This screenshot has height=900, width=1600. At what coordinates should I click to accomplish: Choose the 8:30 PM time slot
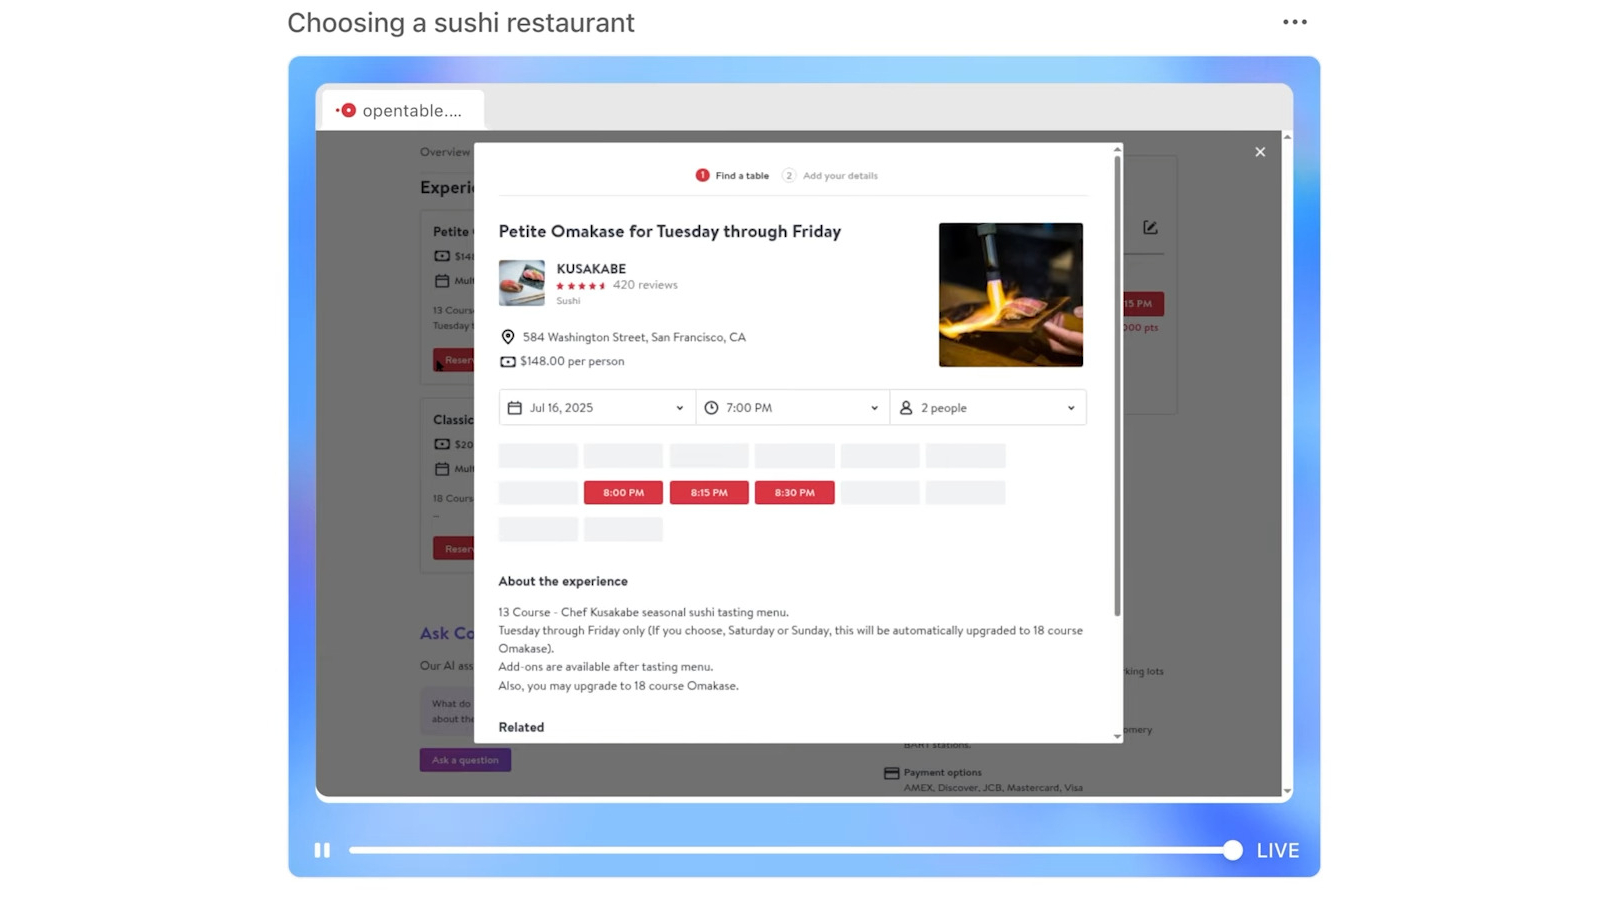(x=794, y=492)
